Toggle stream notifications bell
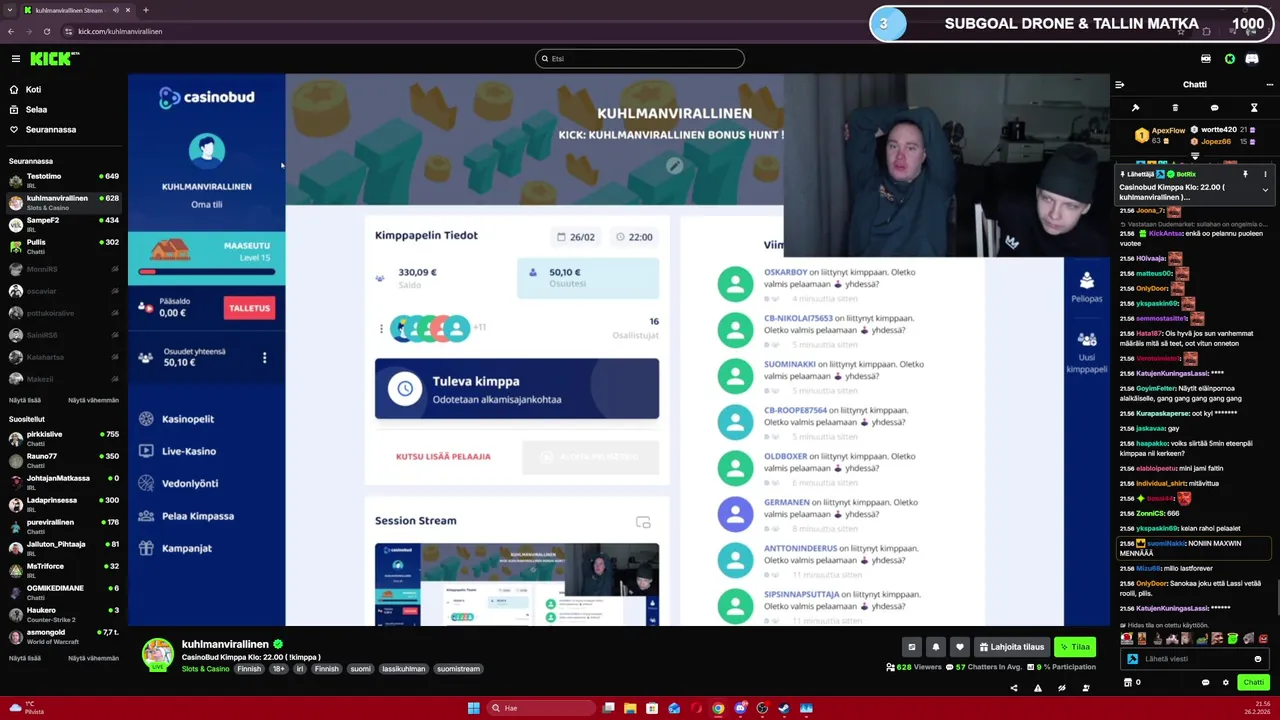This screenshot has width=1280, height=720. point(935,647)
